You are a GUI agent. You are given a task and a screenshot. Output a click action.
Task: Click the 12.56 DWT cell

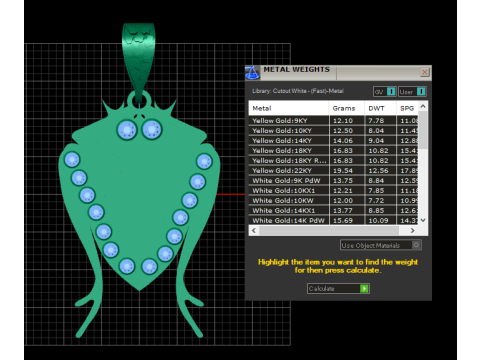(x=380, y=171)
